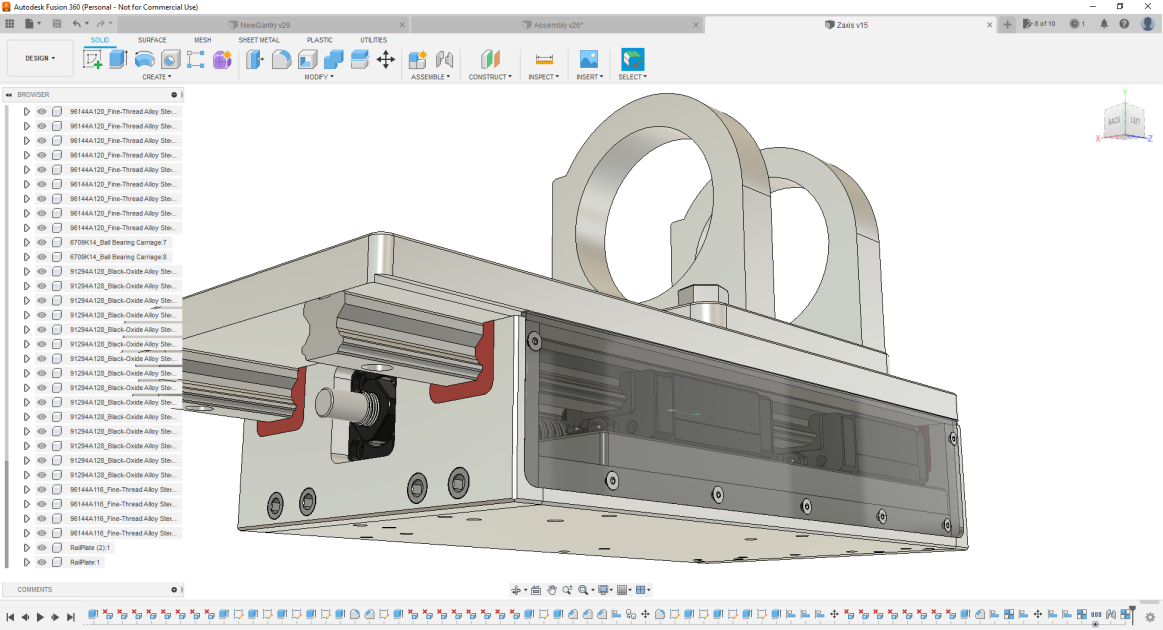The width and height of the screenshot is (1163, 630).
Task: Expand the Ball Bearing Carriage:8 node
Action: point(27,257)
